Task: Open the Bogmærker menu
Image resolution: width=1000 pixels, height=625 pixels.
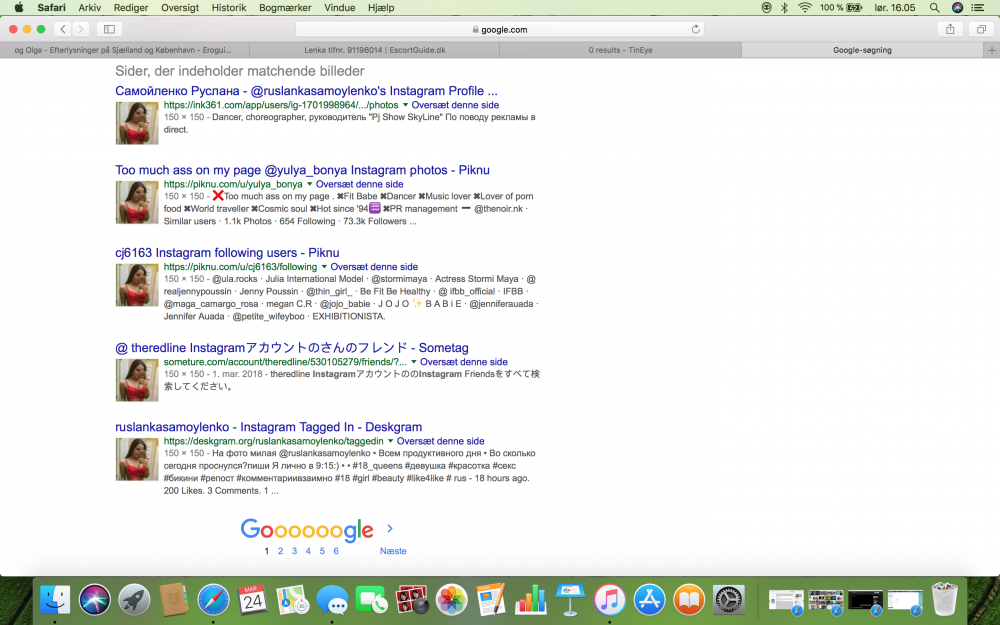Action: 285,8
